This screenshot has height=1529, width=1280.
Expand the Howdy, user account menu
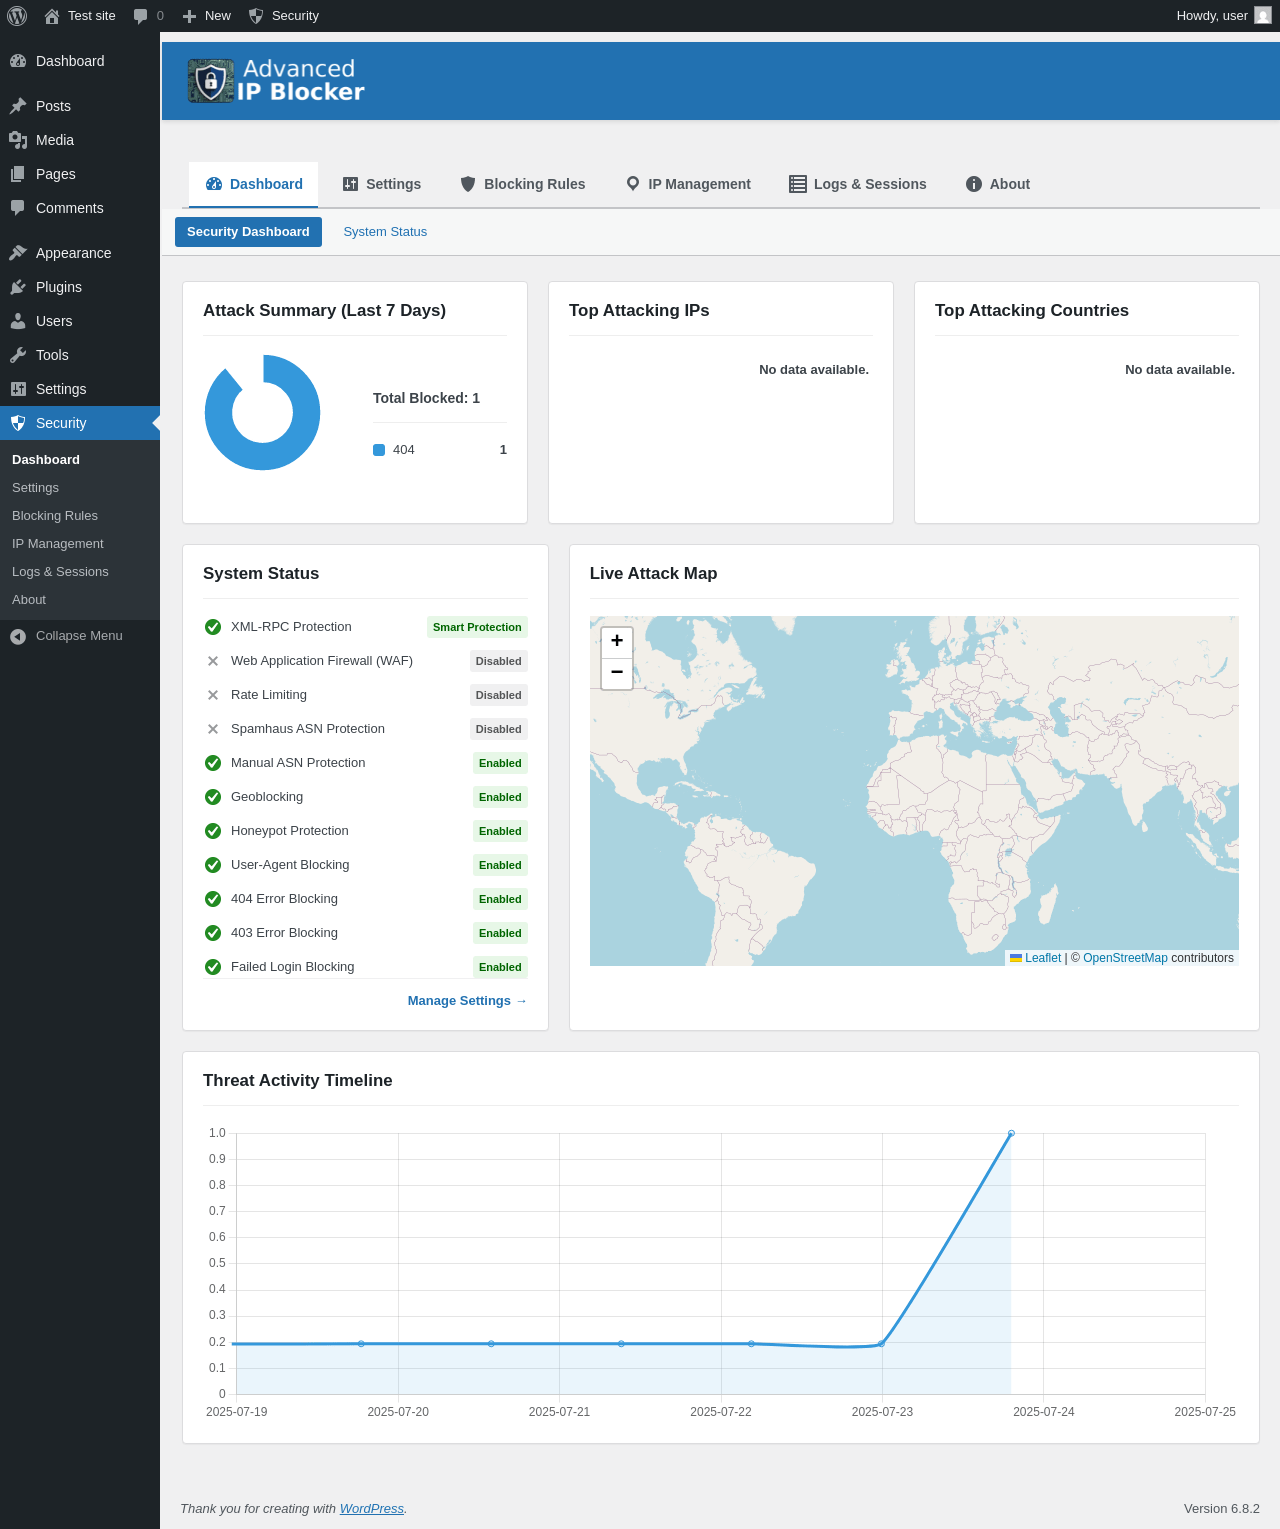tap(1211, 16)
